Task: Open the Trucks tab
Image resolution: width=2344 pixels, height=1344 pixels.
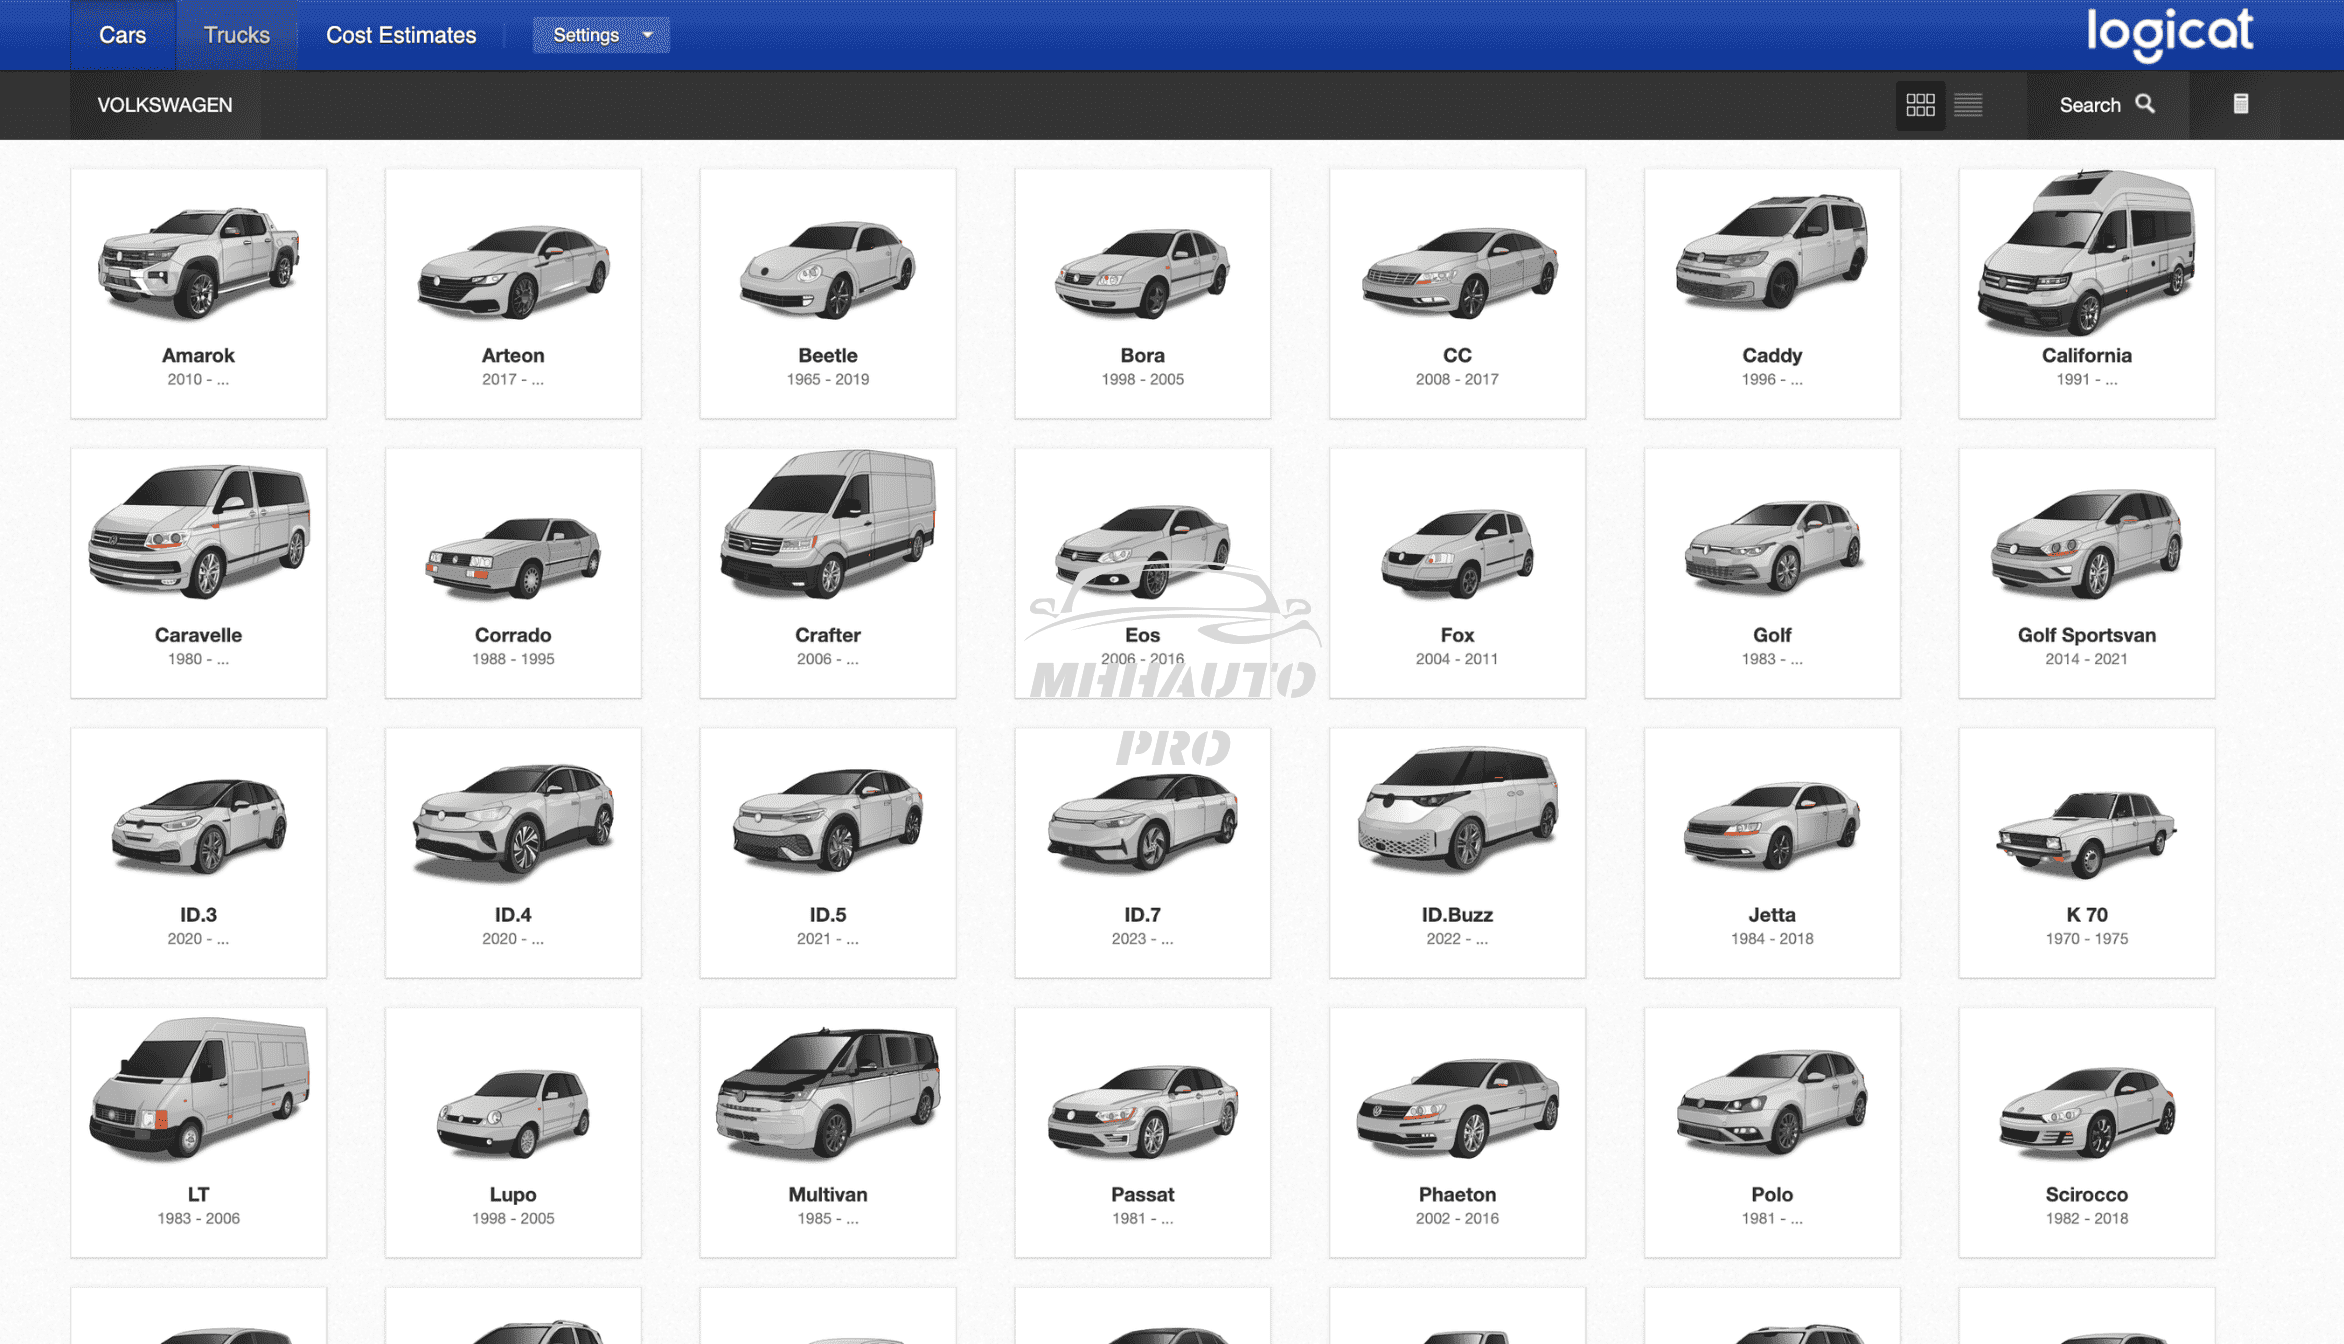Action: coord(236,35)
